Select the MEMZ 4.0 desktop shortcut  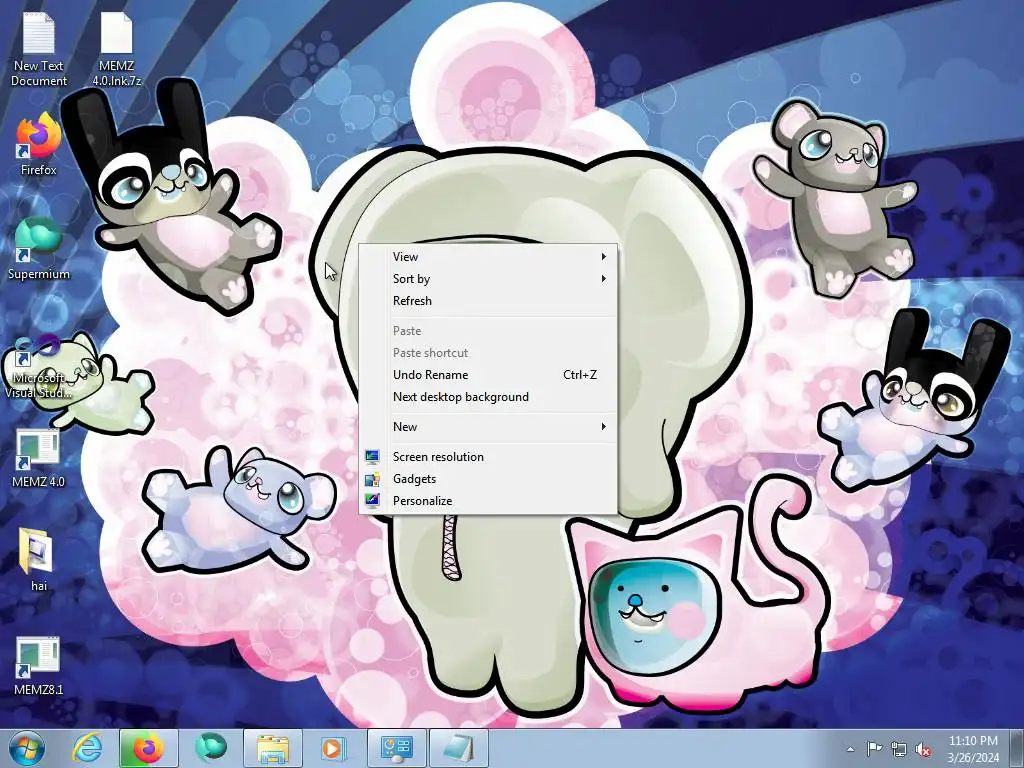39,459
